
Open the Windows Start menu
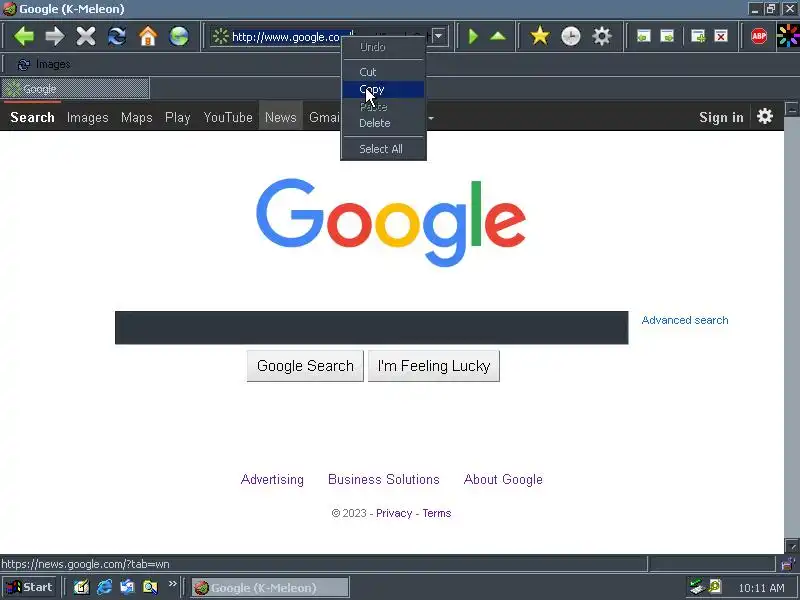coord(29,587)
